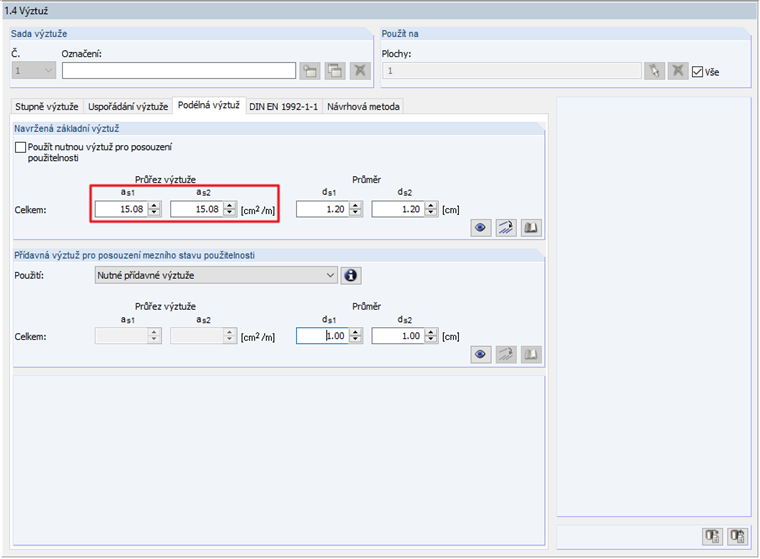
Task: Show additional reinforcement with lower eye icon
Action: (480, 354)
